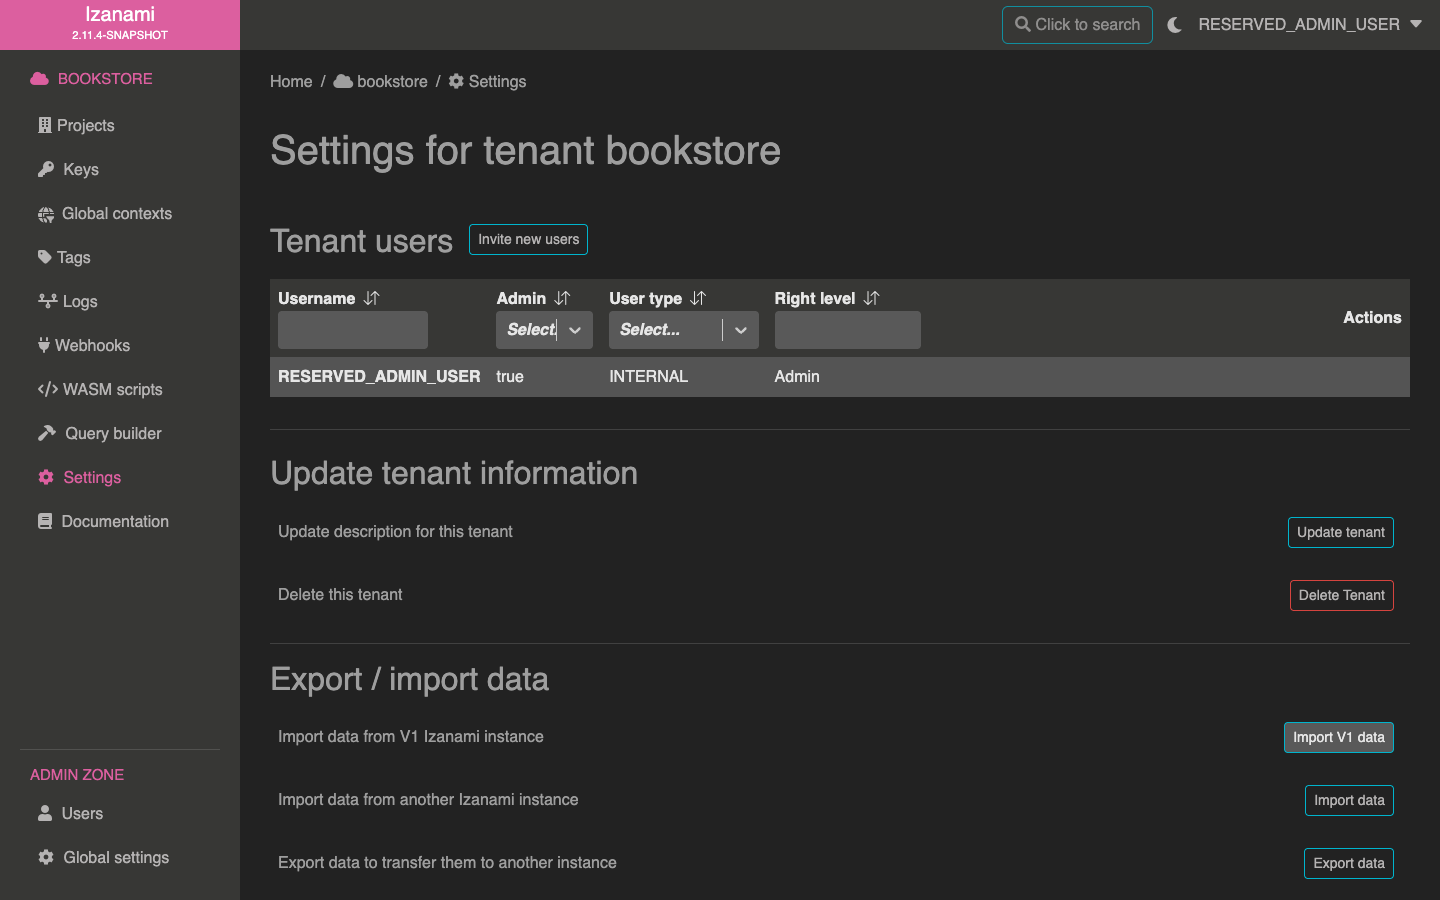Go to Documentation in sidebar
1440x900 pixels.
[114, 521]
